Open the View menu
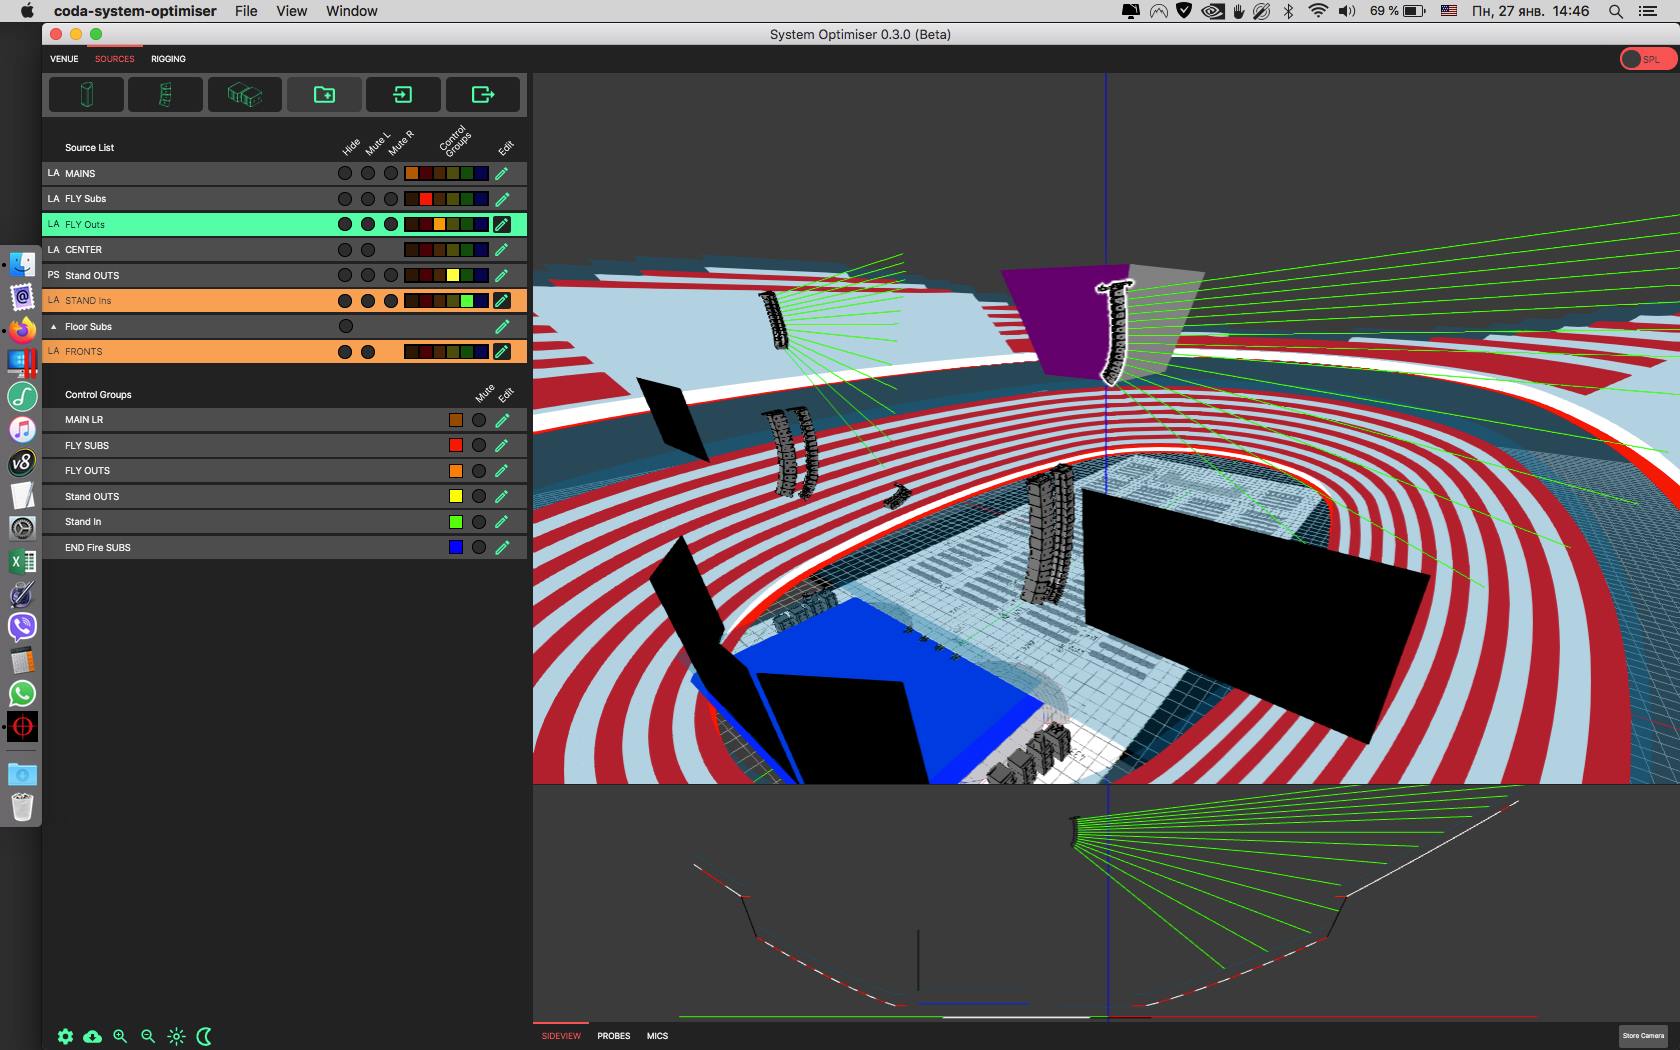This screenshot has width=1680, height=1050. tap(291, 11)
